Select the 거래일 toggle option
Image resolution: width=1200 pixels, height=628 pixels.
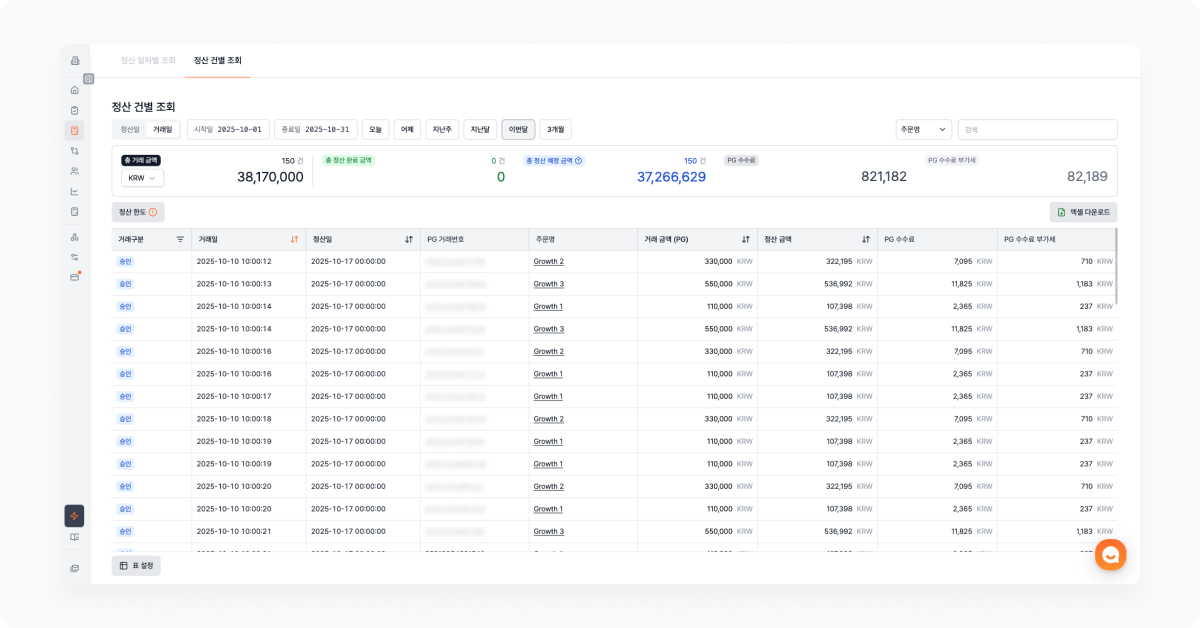tap(162, 129)
